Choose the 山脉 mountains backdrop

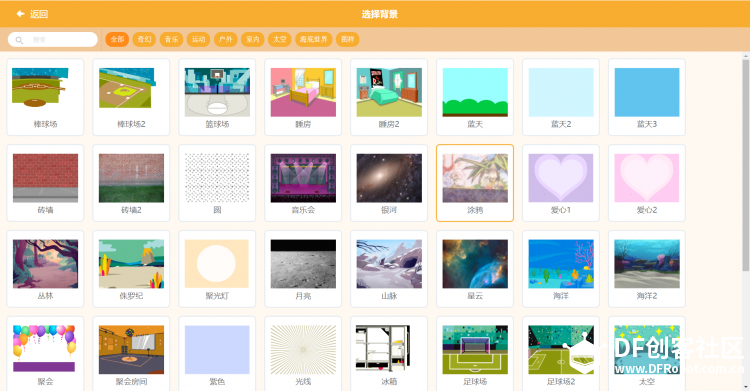click(x=389, y=269)
